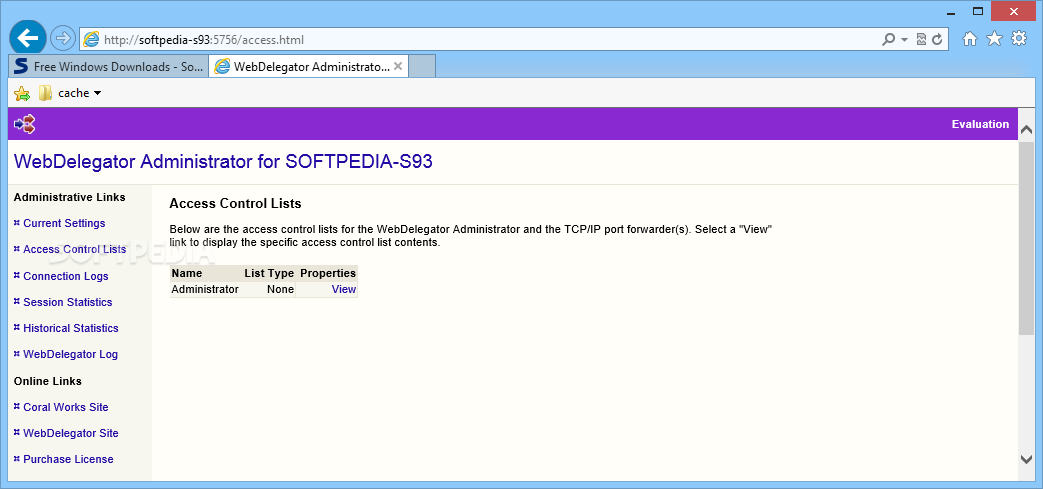Open the Session Statistics link

tap(68, 302)
